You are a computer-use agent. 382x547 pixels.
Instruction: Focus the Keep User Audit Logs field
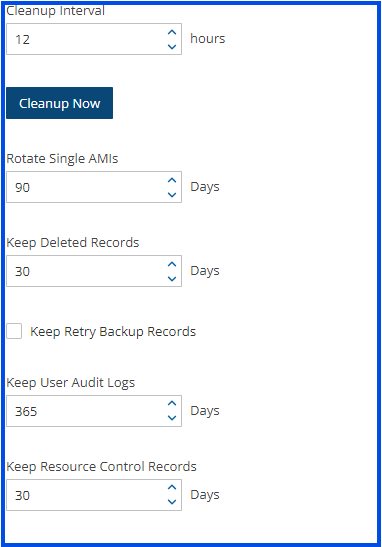point(94,411)
